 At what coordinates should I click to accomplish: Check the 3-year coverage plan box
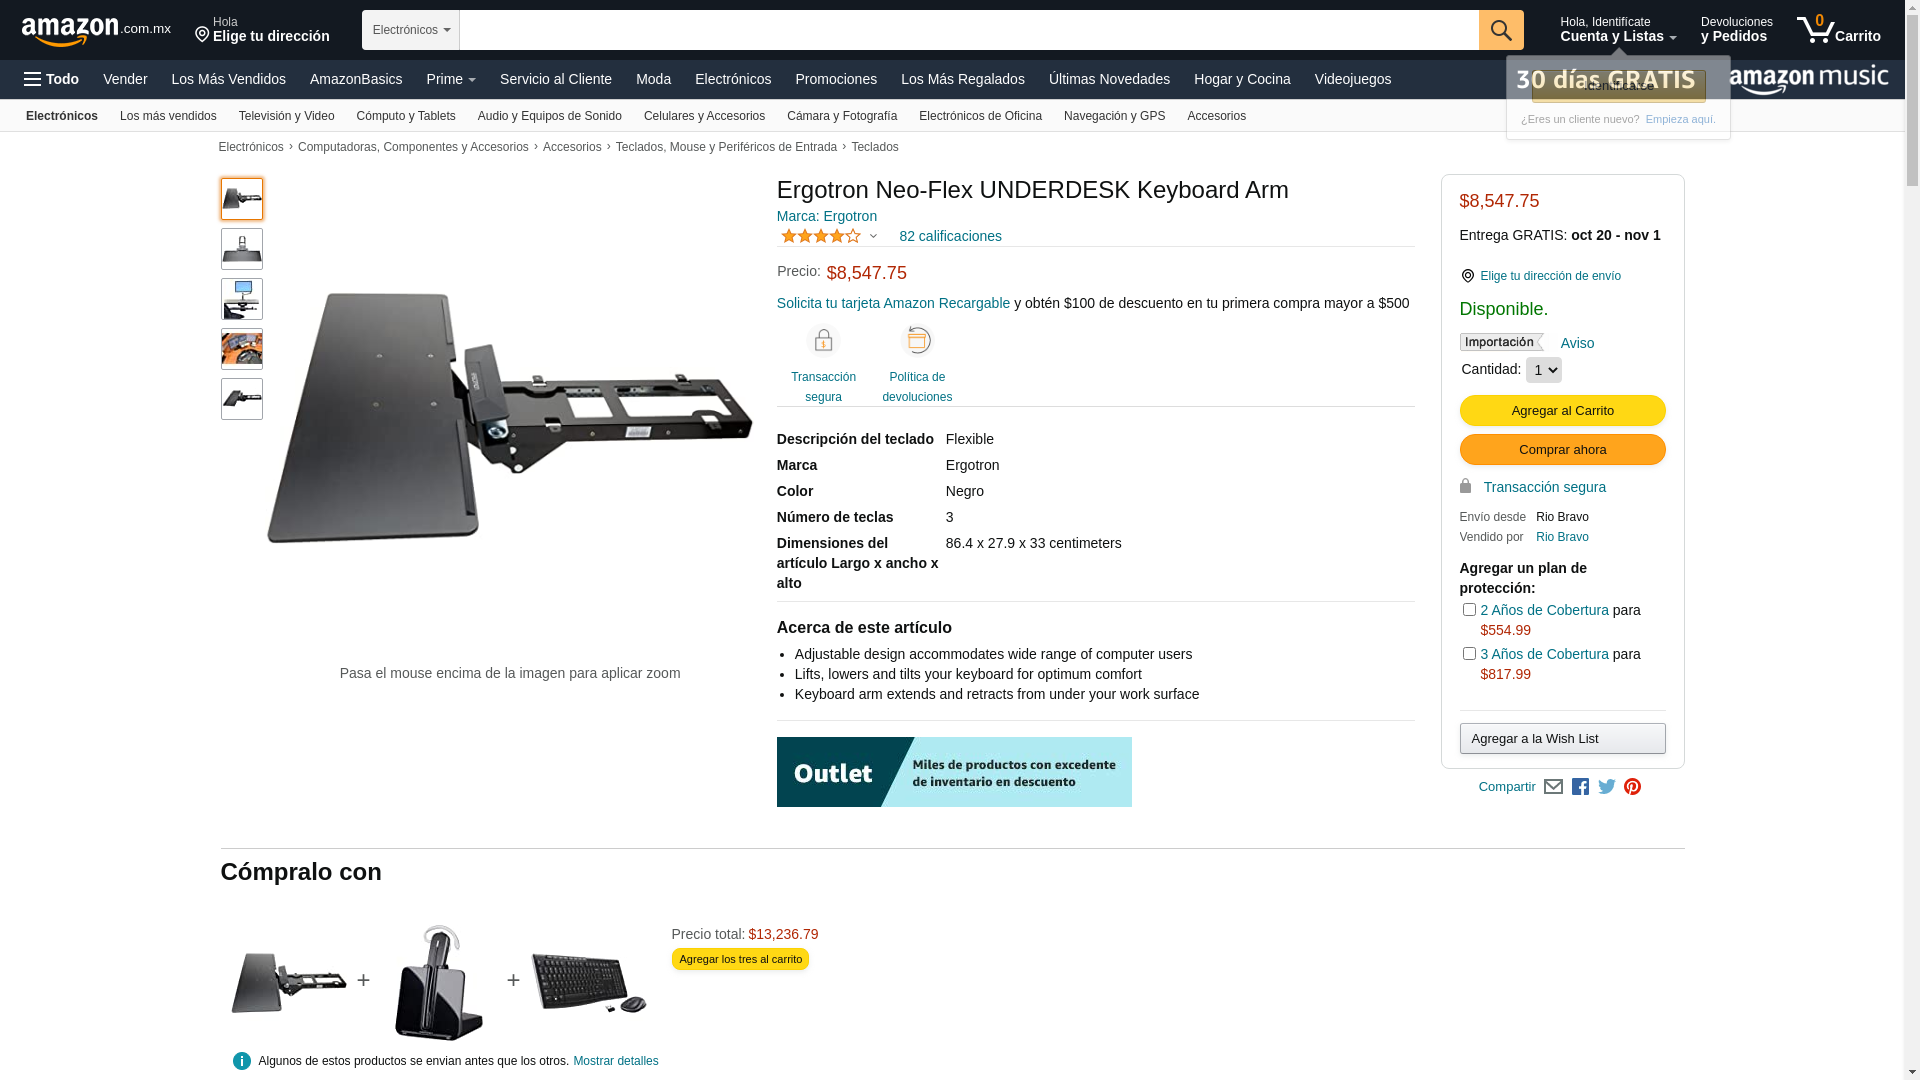(1469, 654)
